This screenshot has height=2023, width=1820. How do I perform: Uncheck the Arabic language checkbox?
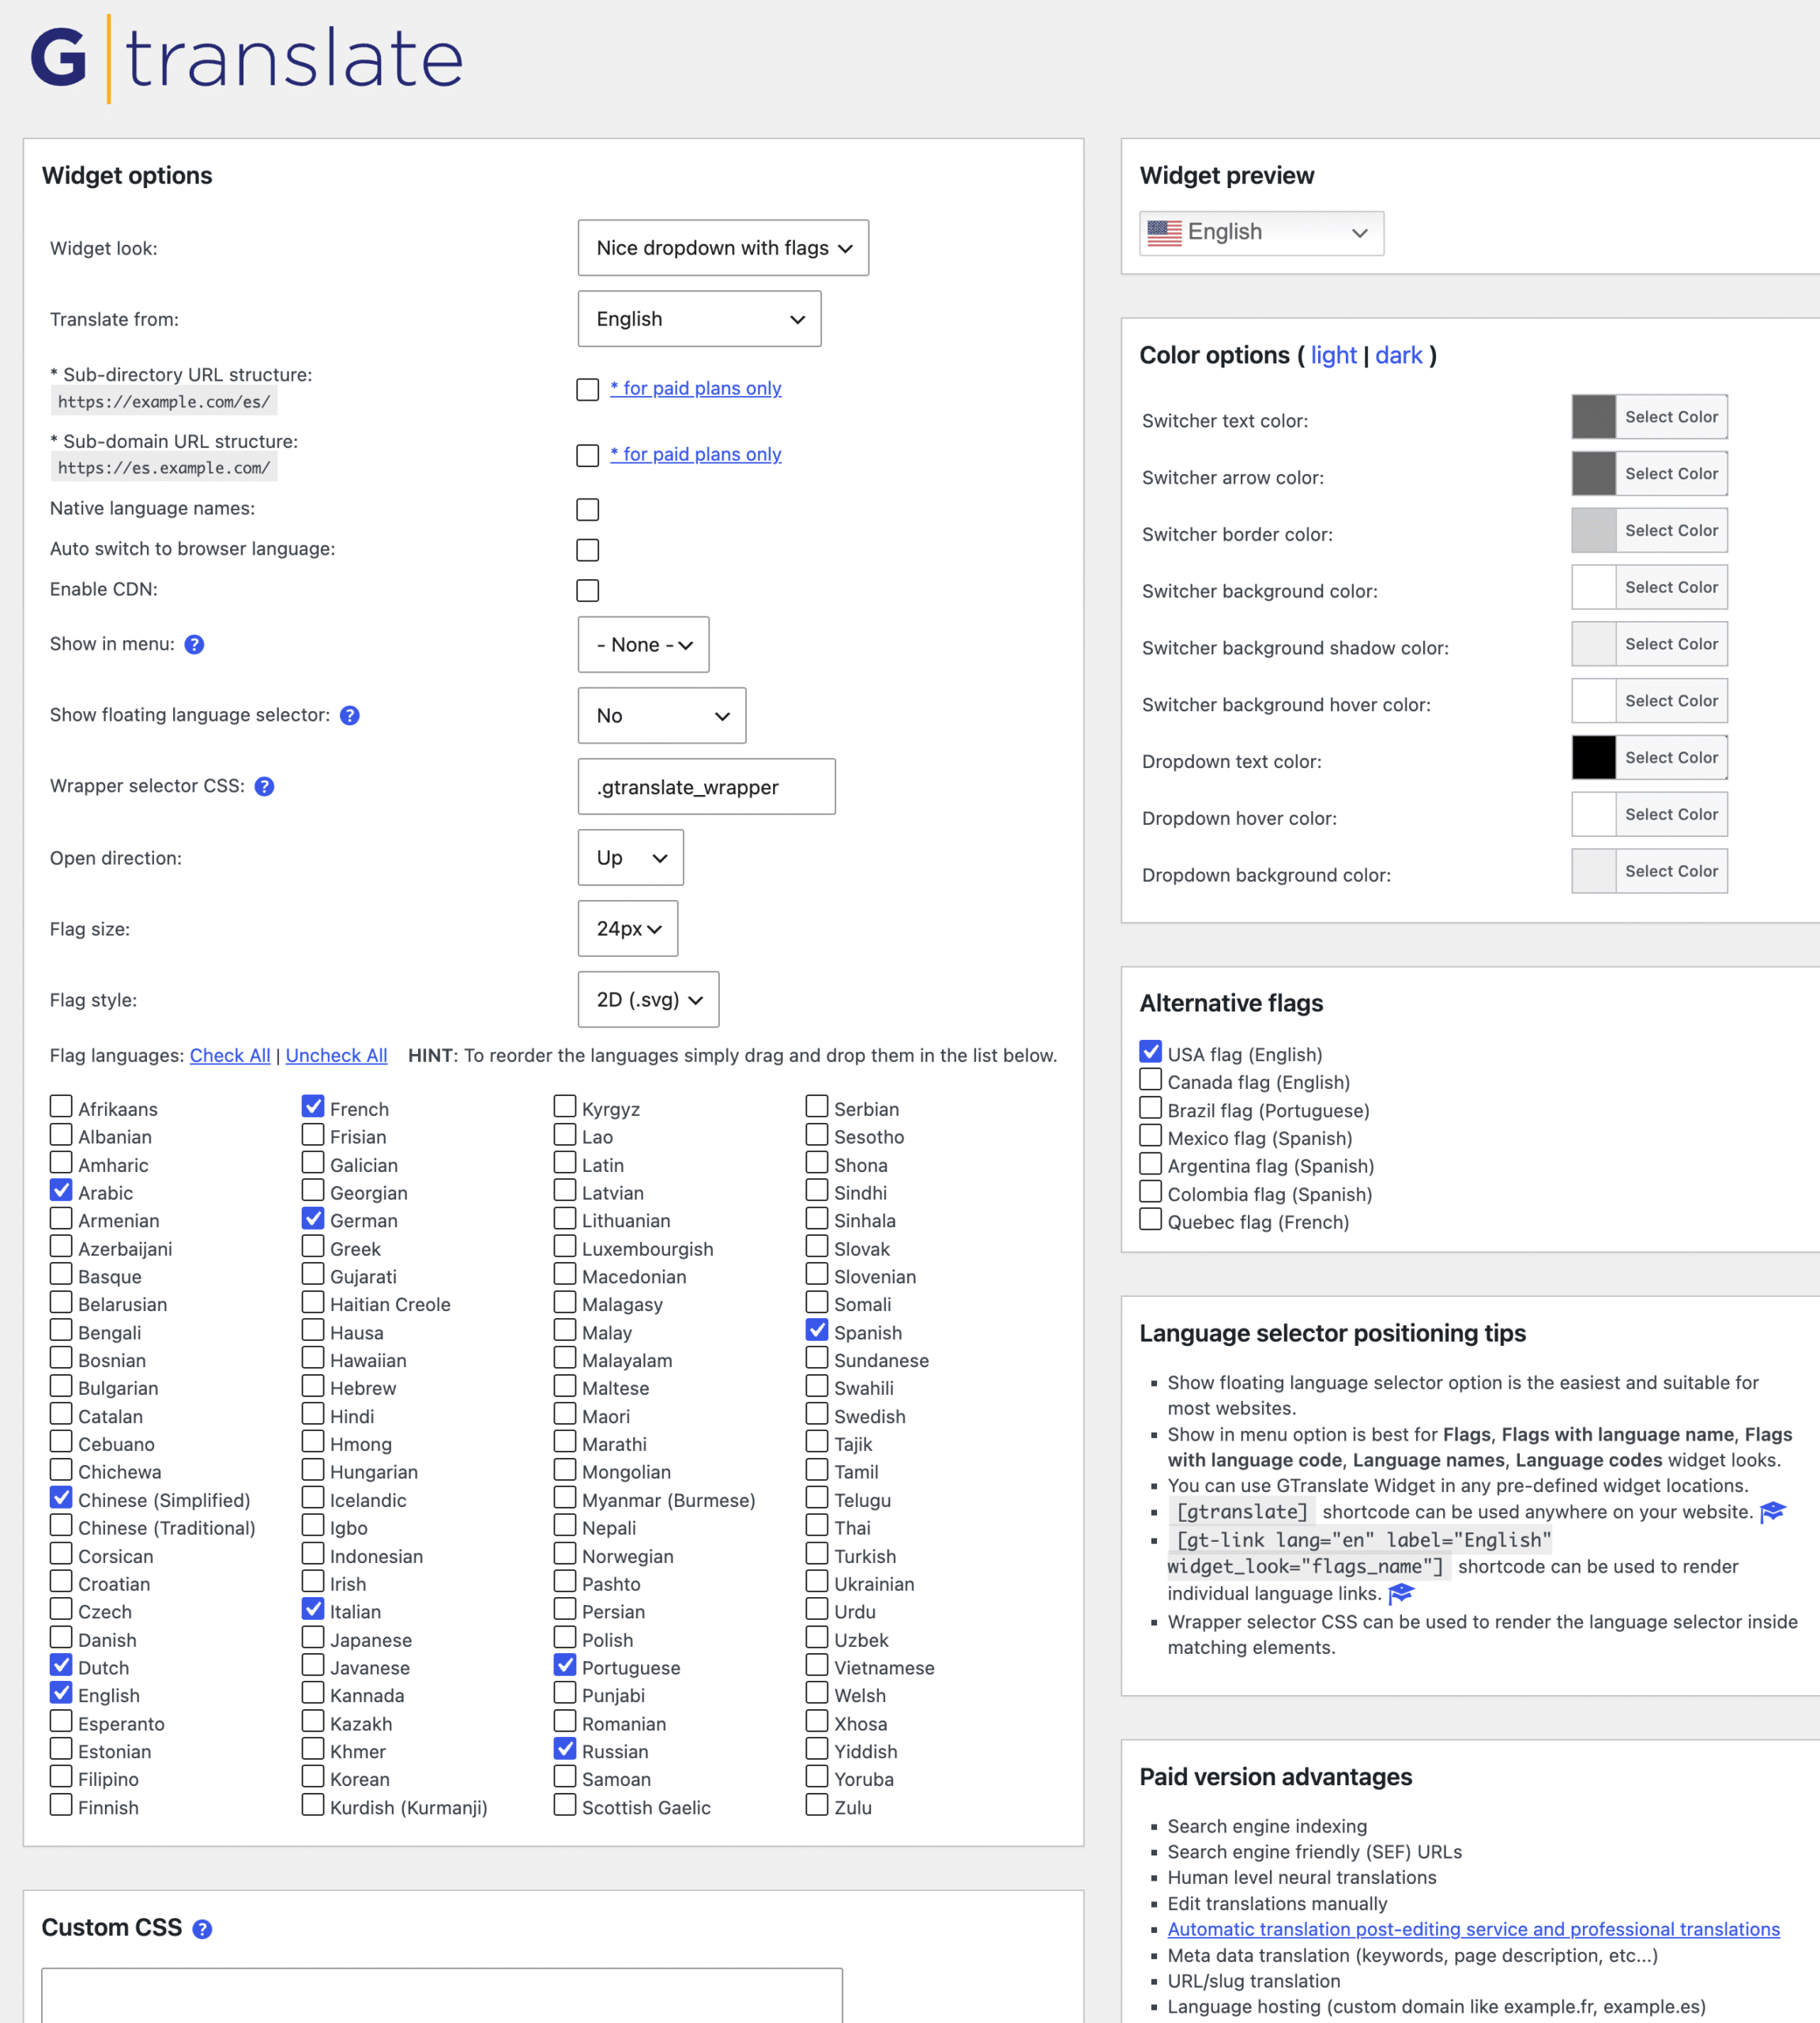(x=61, y=1190)
